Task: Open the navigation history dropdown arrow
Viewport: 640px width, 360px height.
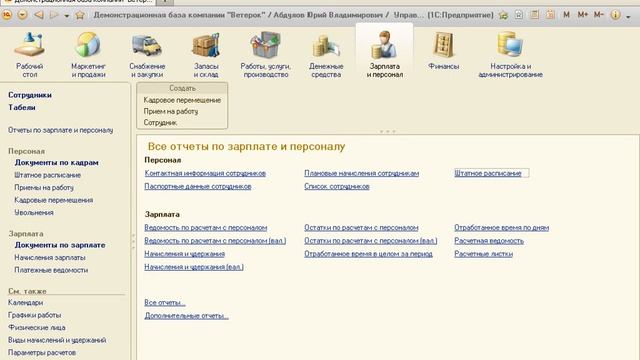Action: pyautogui.click(x=67, y=16)
